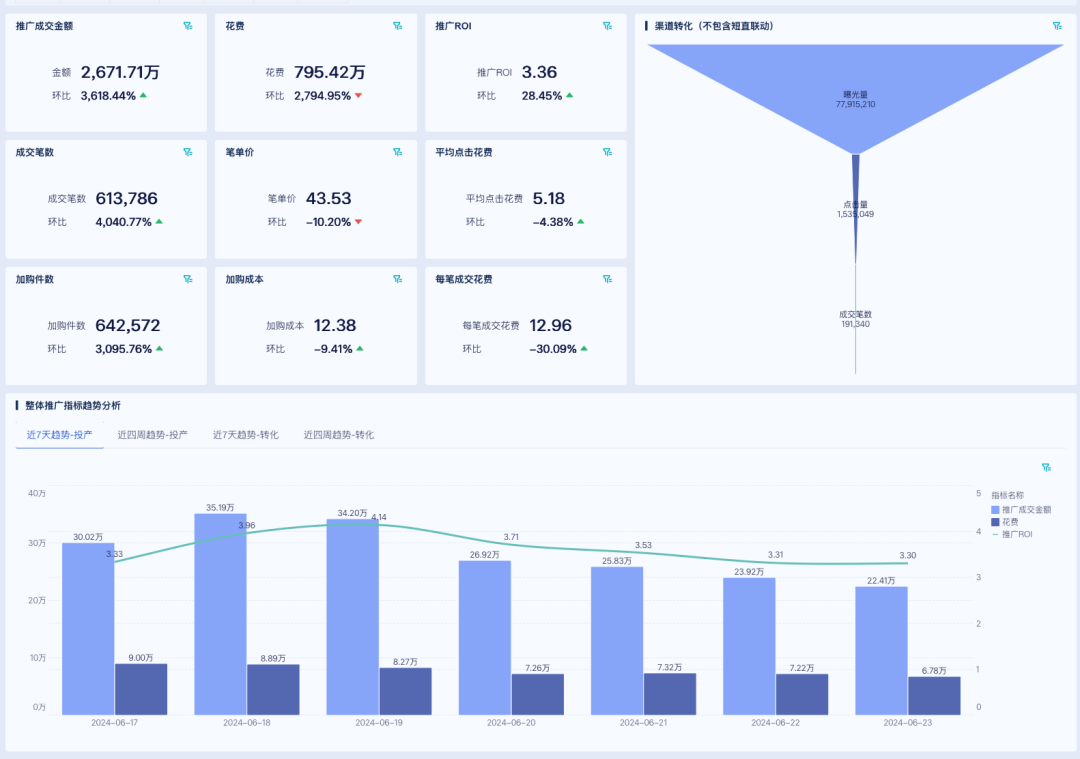Click the 34.20万 bar for 2024-06-19
This screenshot has width=1080, height=759.
click(353, 616)
